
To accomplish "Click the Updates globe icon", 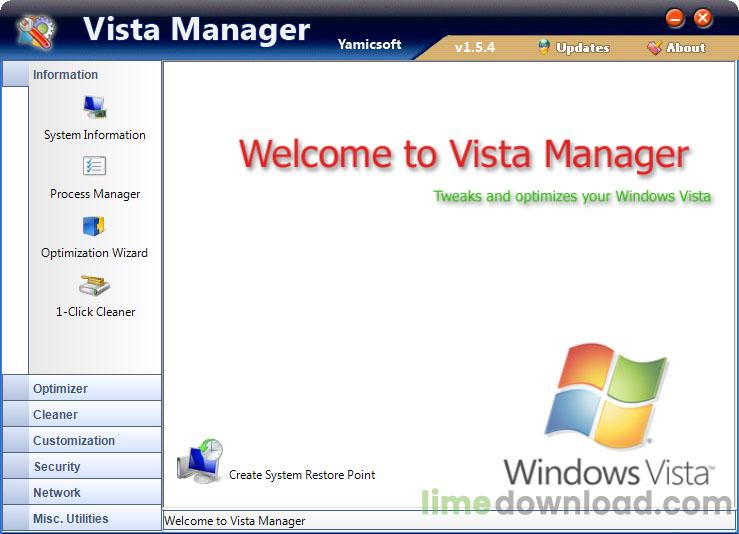I will tap(544, 47).
